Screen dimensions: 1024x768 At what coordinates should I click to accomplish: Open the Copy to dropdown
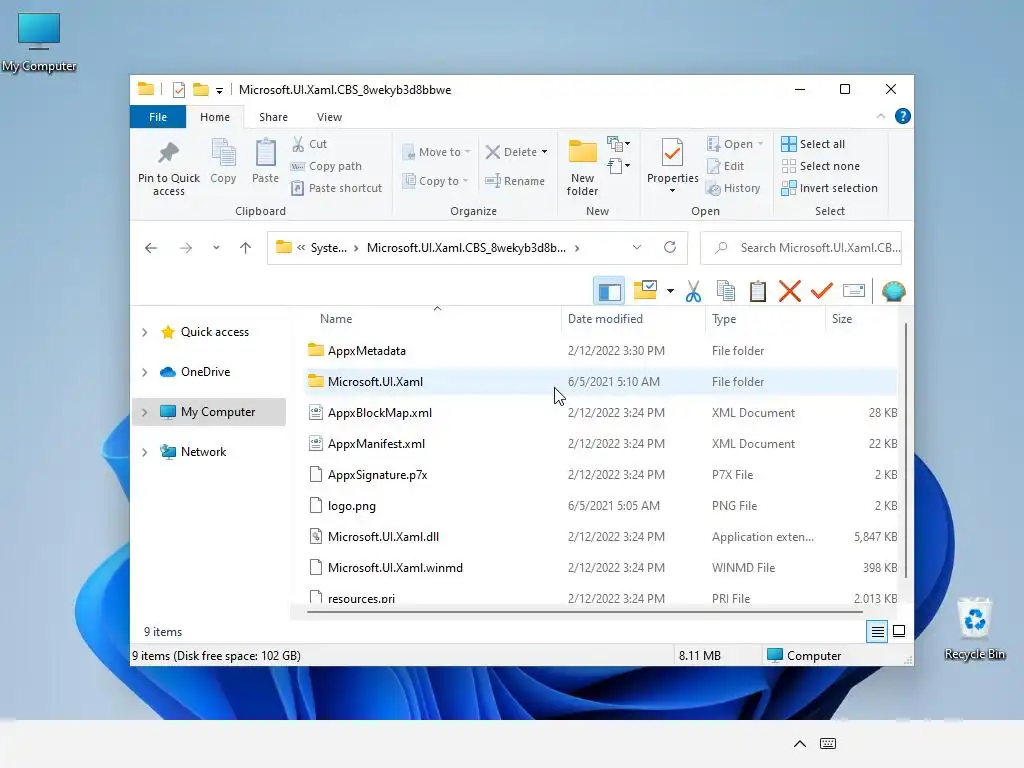coord(436,181)
